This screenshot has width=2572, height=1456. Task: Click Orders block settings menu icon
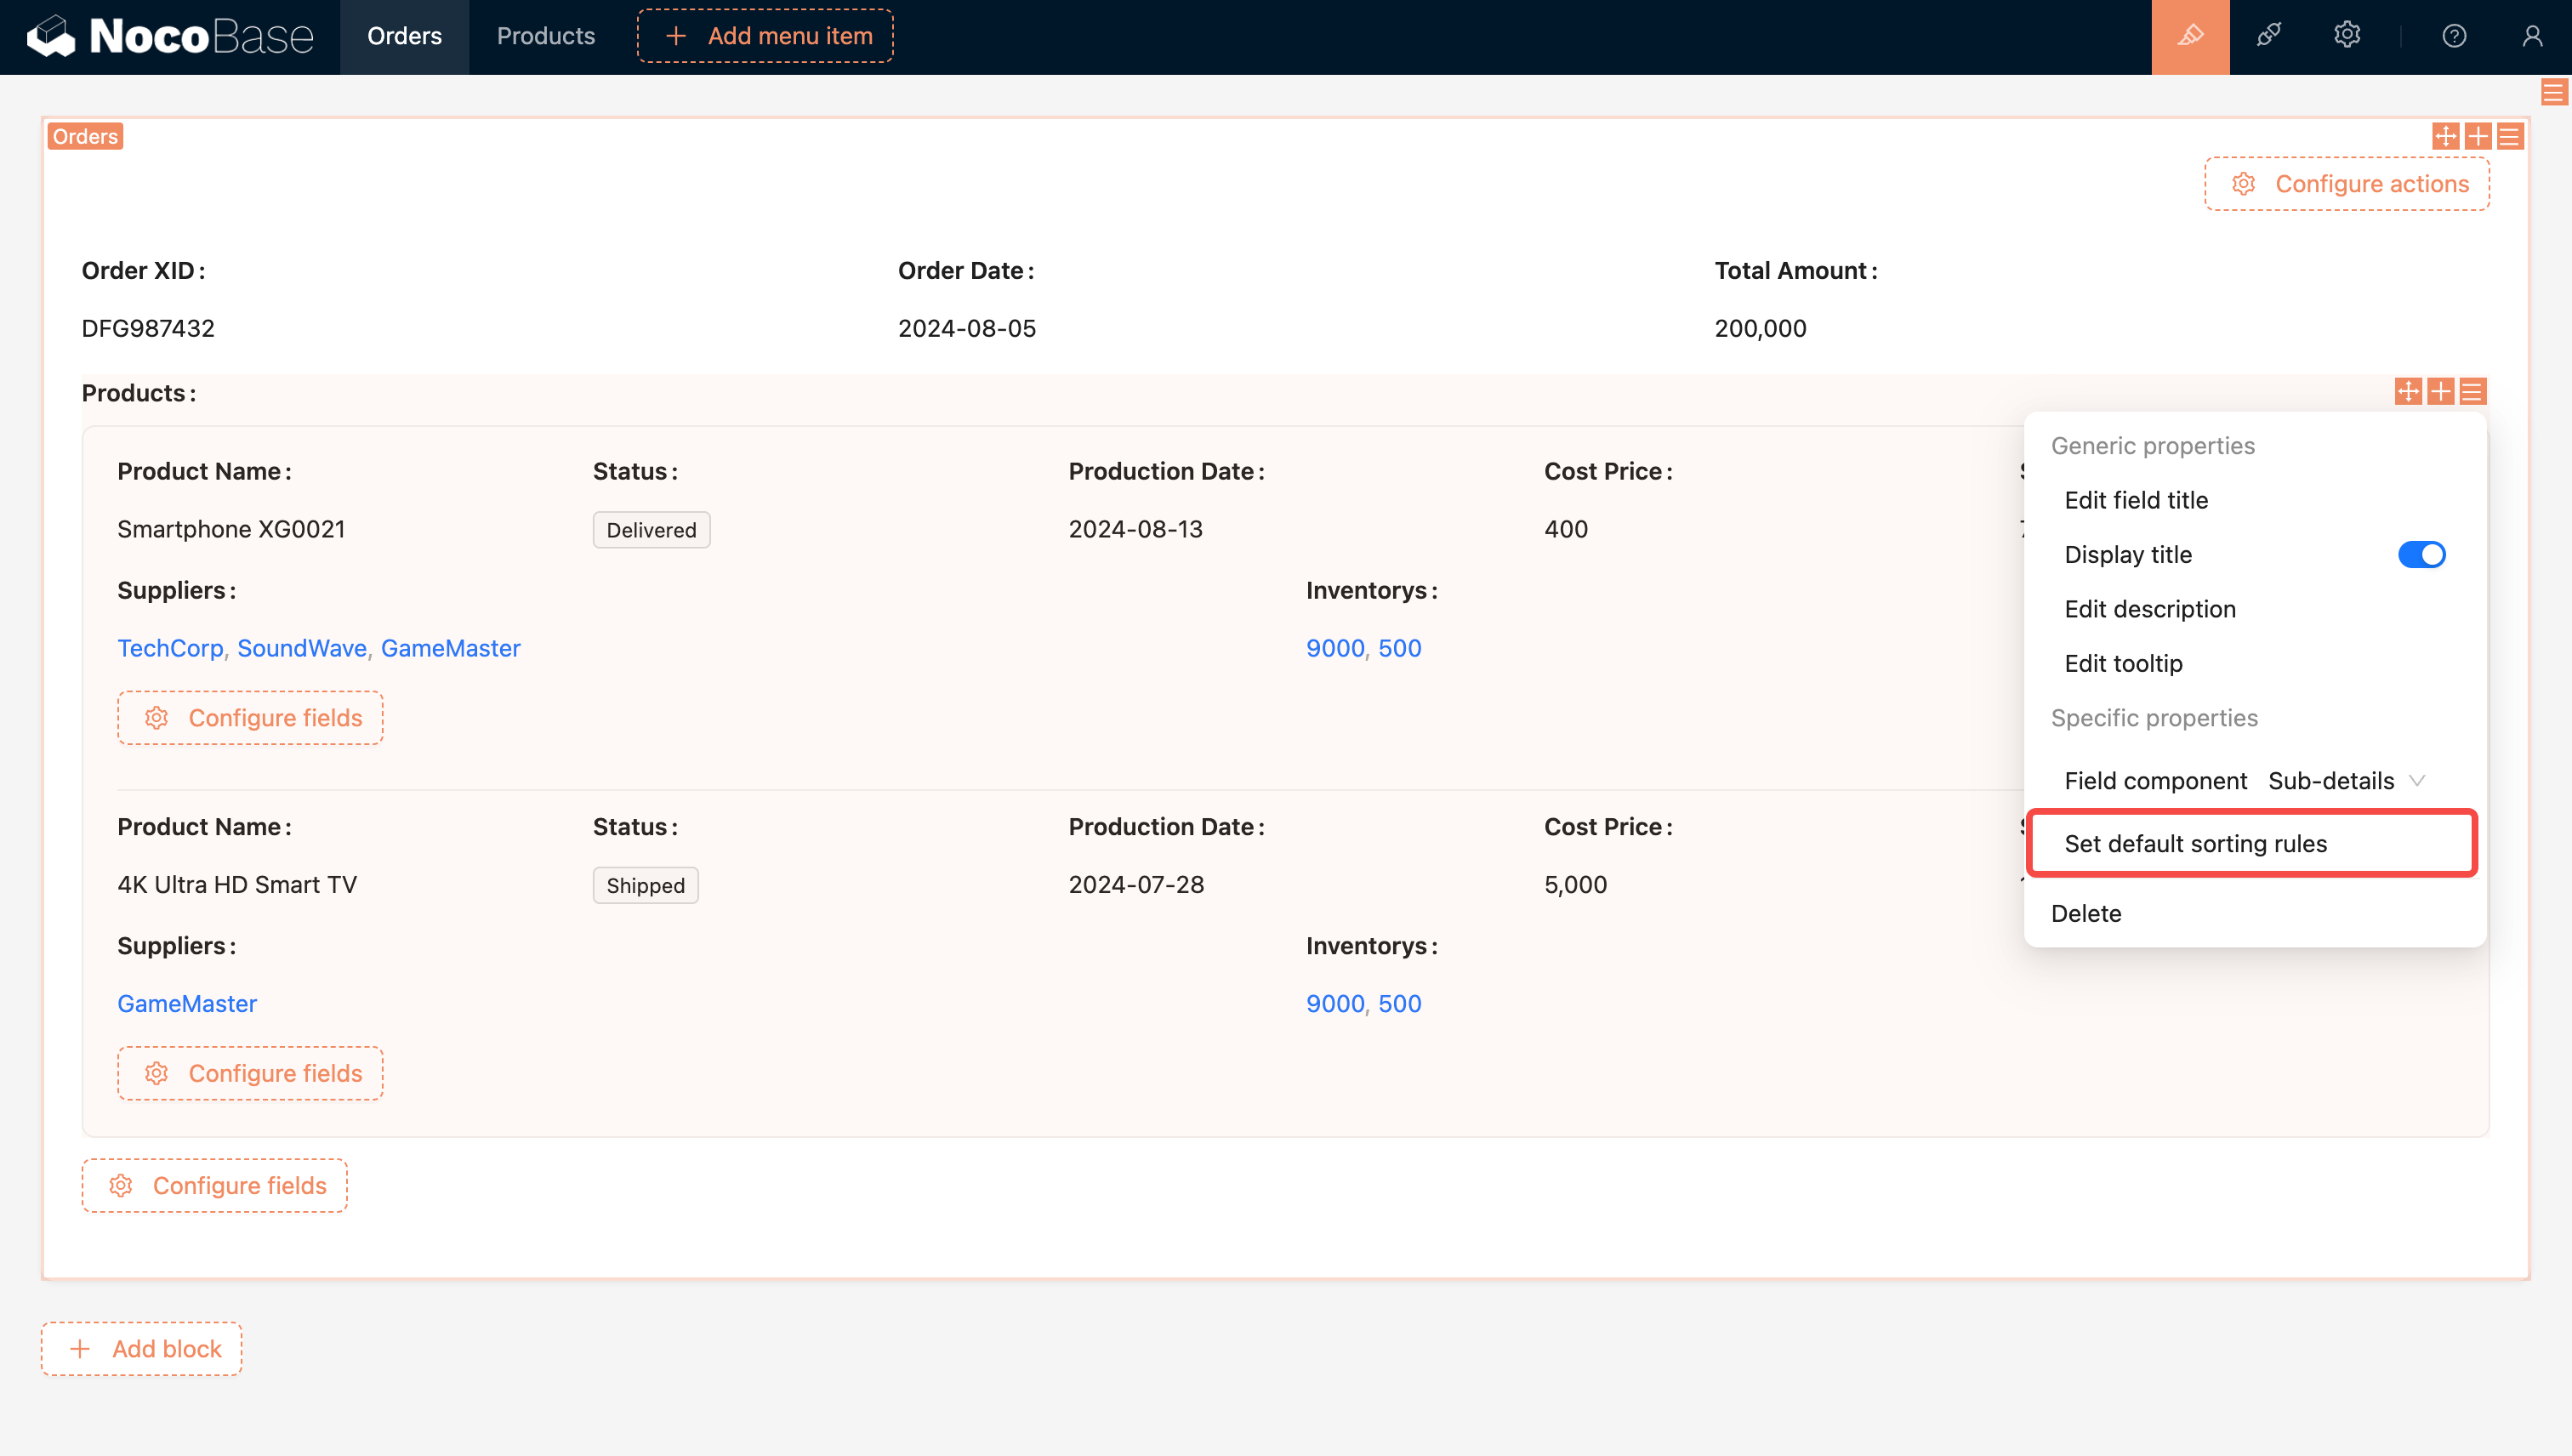(x=2509, y=136)
